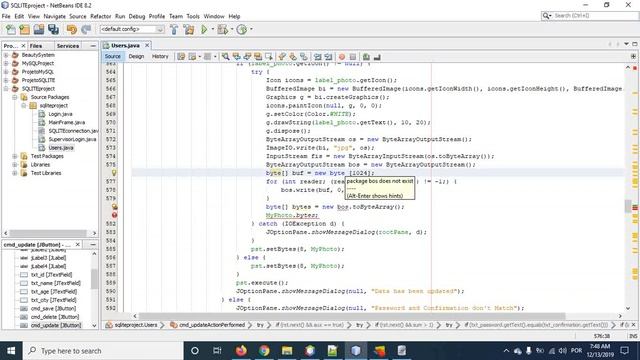This screenshot has height=360, width=640.
Task: Click the Redo toolbar icon
Action: [x=86, y=29]
